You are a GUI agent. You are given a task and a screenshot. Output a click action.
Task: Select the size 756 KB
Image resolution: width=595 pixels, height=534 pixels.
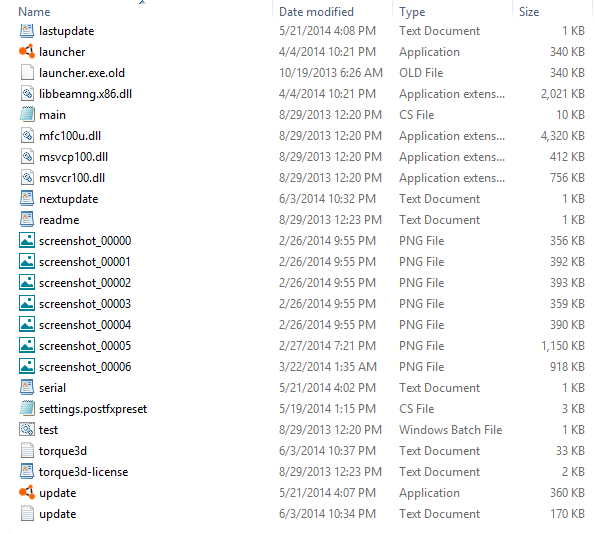point(567,178)
